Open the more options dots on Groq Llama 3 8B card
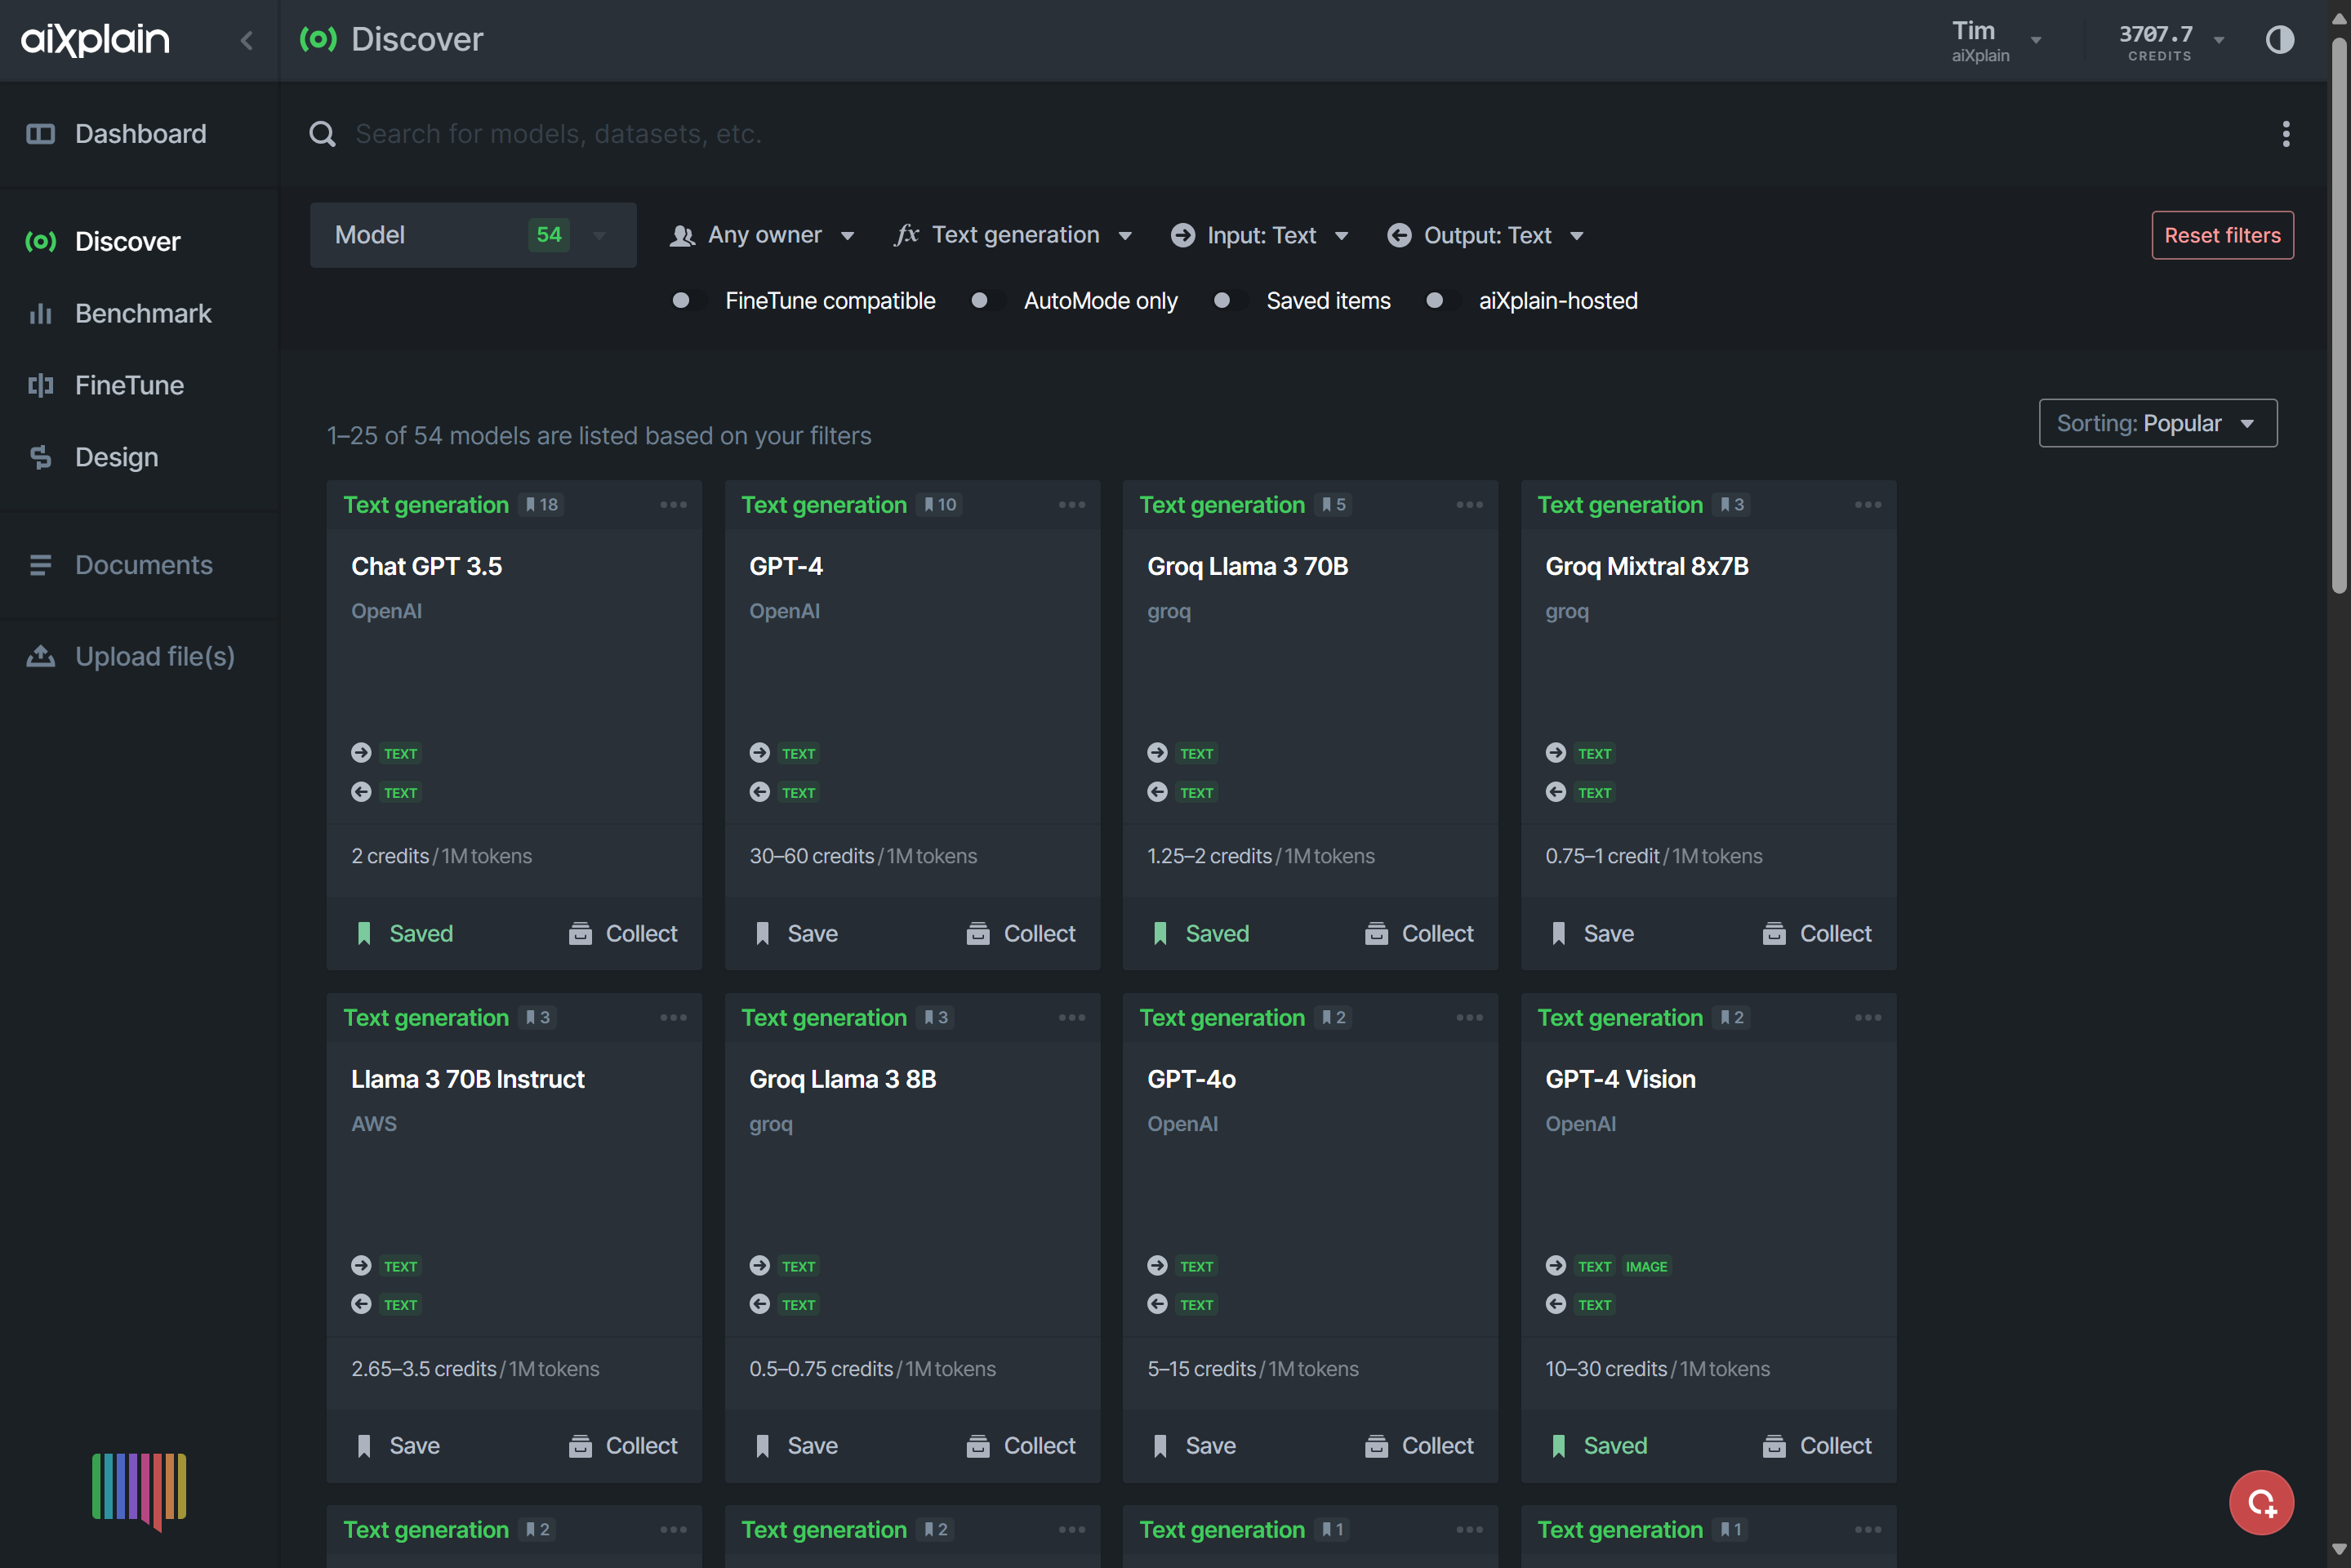Viewport: 2351px width, 1568px height. [1071, 1018]
